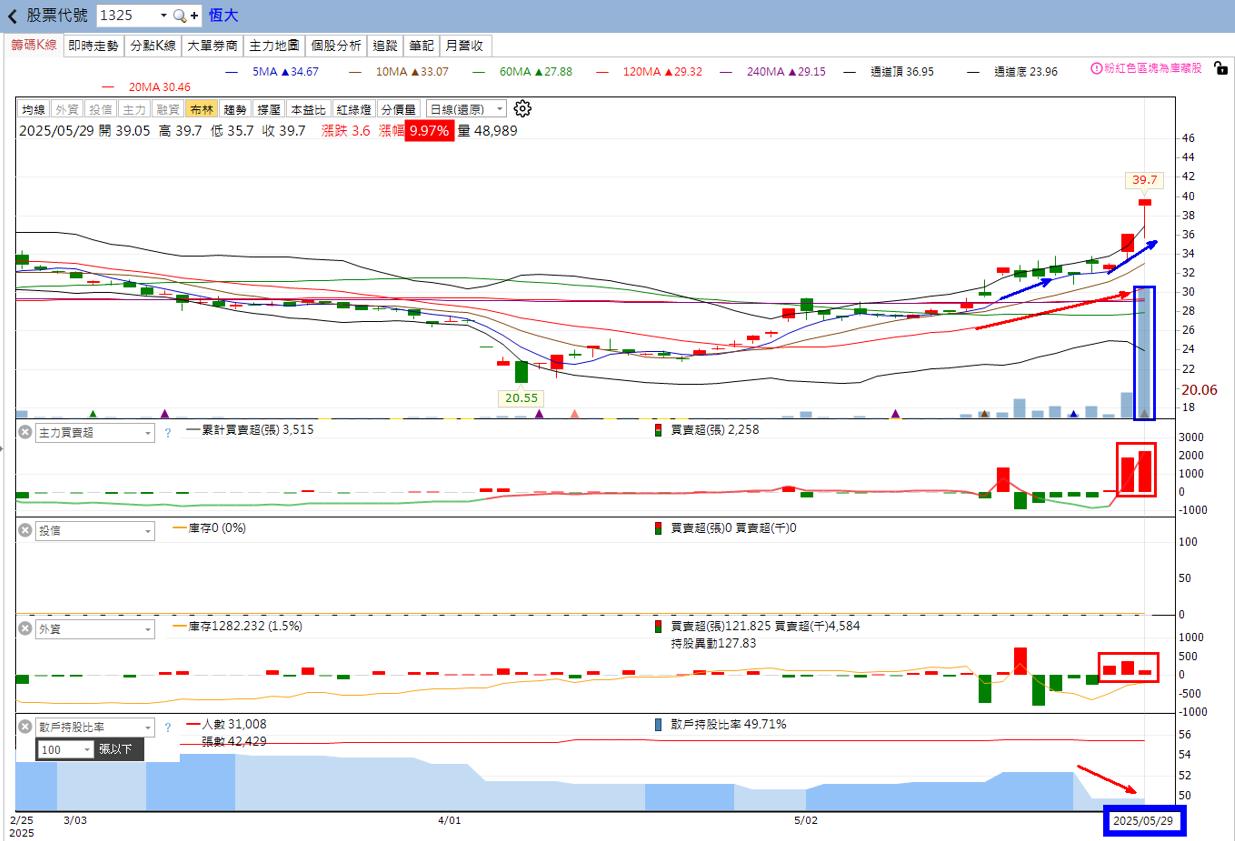Click the 通道底 23.96 legend
The image size is (1235, 841).
1012,72
